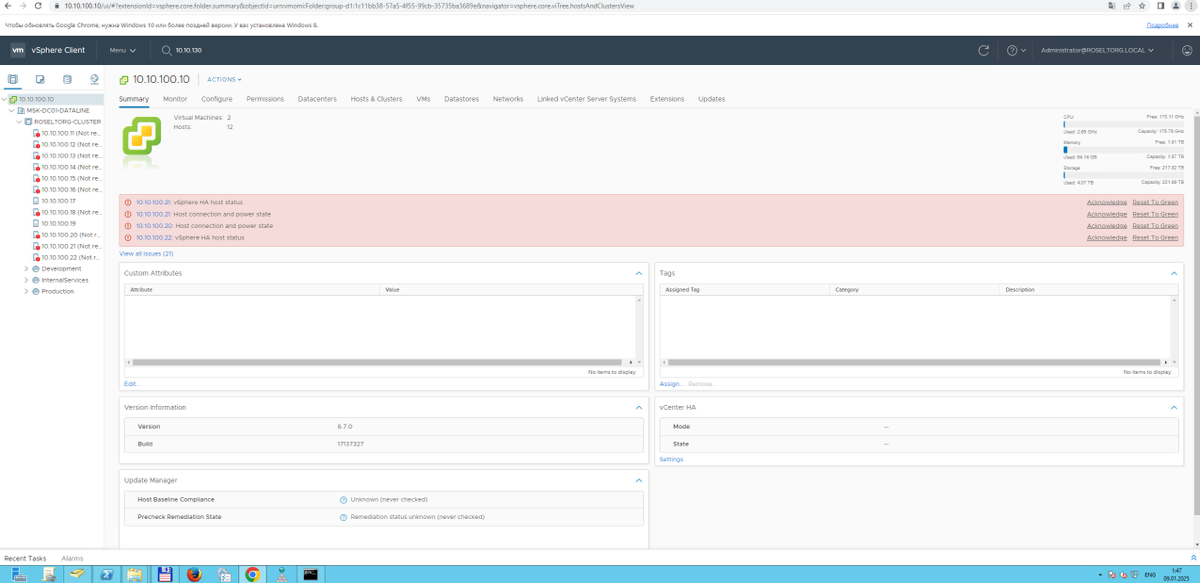Open the Hosts and Clusters inventory view icon
This screenshot has height=583, width=1200.
pyautogui.click(x=13, y=79)
